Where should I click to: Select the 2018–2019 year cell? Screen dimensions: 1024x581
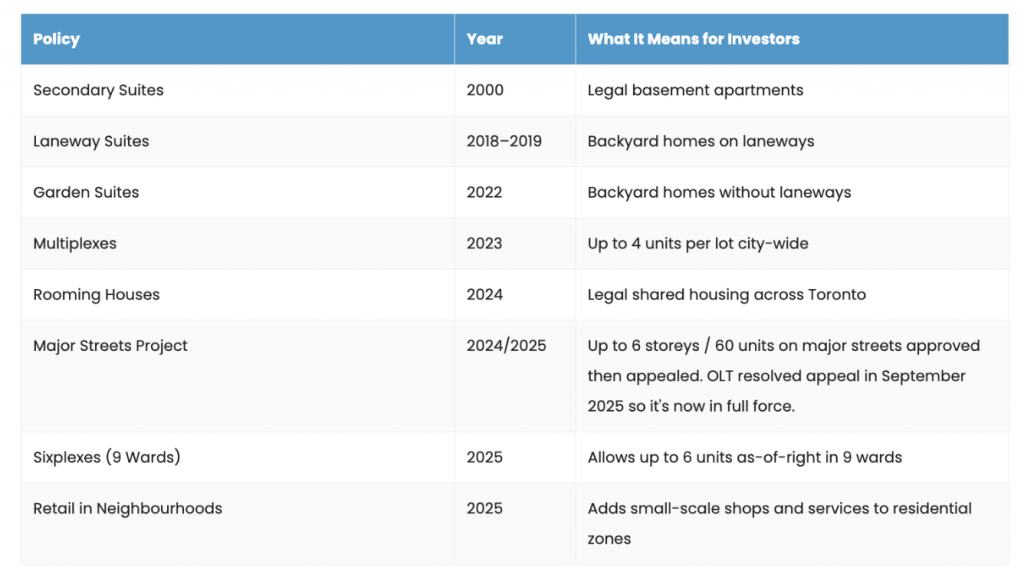point(504,141)
